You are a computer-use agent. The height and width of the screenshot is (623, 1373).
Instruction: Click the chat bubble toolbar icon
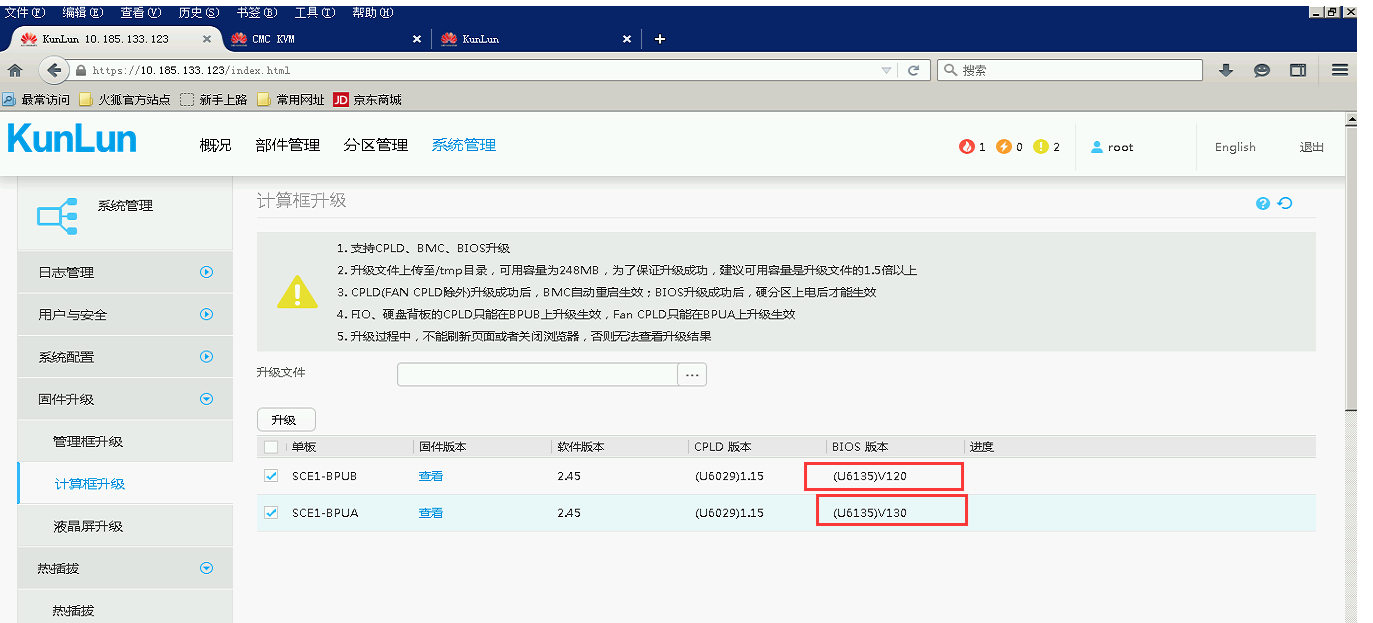(x=1262, y=70)
